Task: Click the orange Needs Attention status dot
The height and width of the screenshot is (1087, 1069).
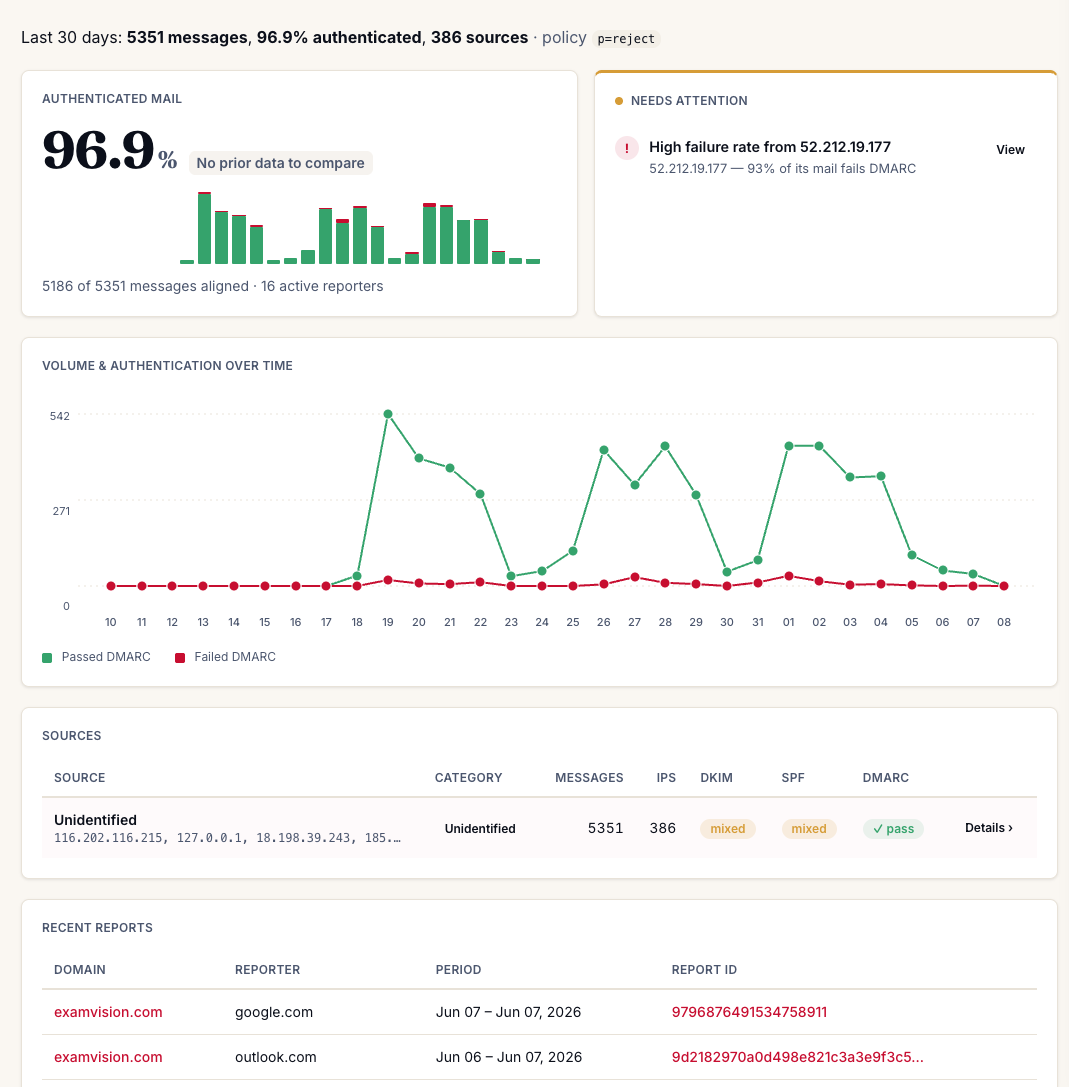Action: (618, 101)
